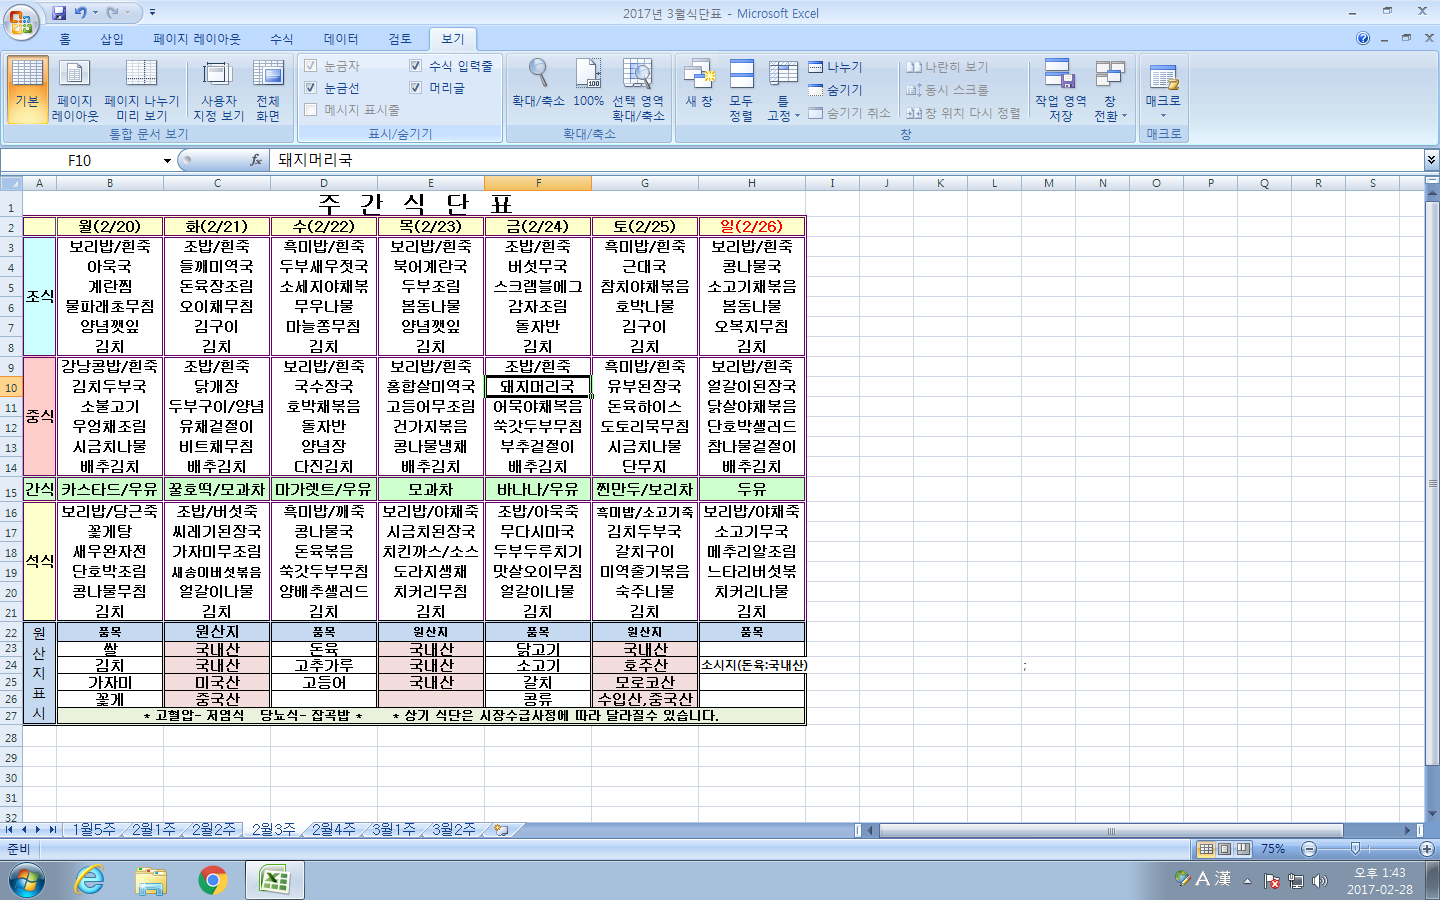Click 선택 영역 확대/축소 icon
The width and height of the screenshot is (1440, 900).
click(638, 89)
